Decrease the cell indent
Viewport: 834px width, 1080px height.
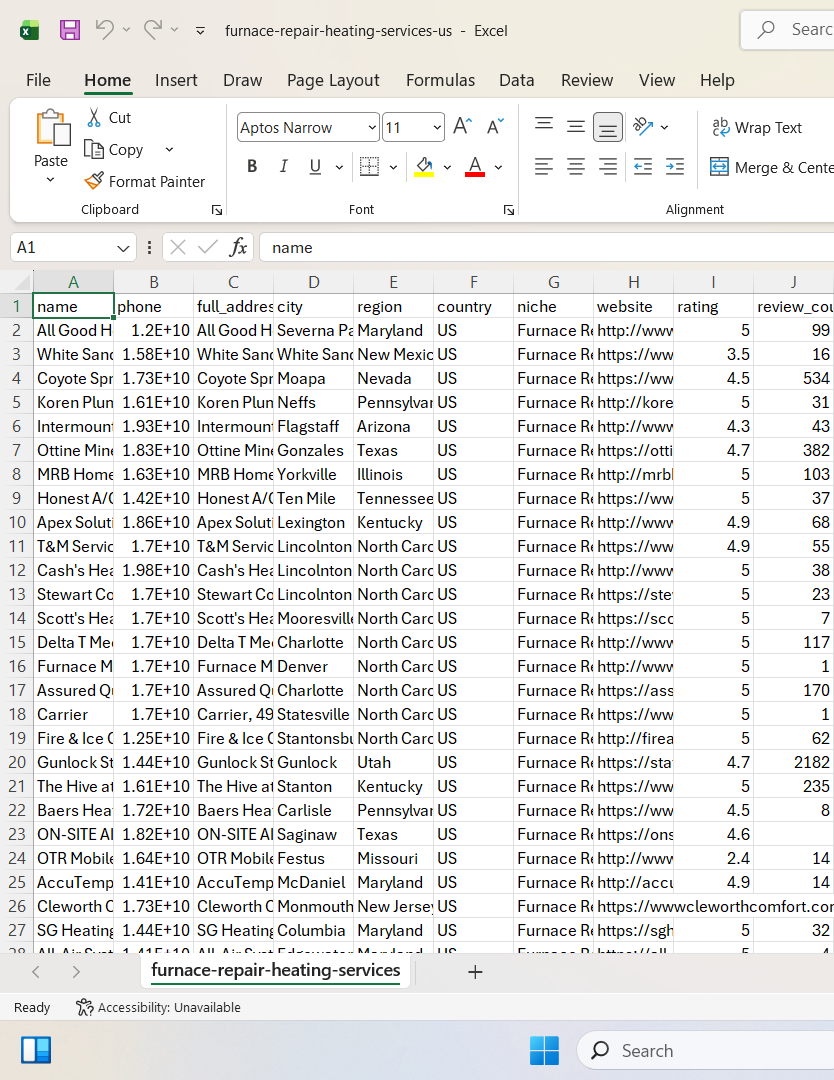click(x=643, y=167)
